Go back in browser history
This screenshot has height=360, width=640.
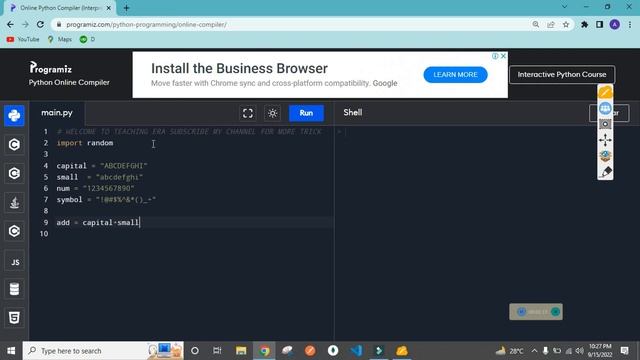(10, 24)
